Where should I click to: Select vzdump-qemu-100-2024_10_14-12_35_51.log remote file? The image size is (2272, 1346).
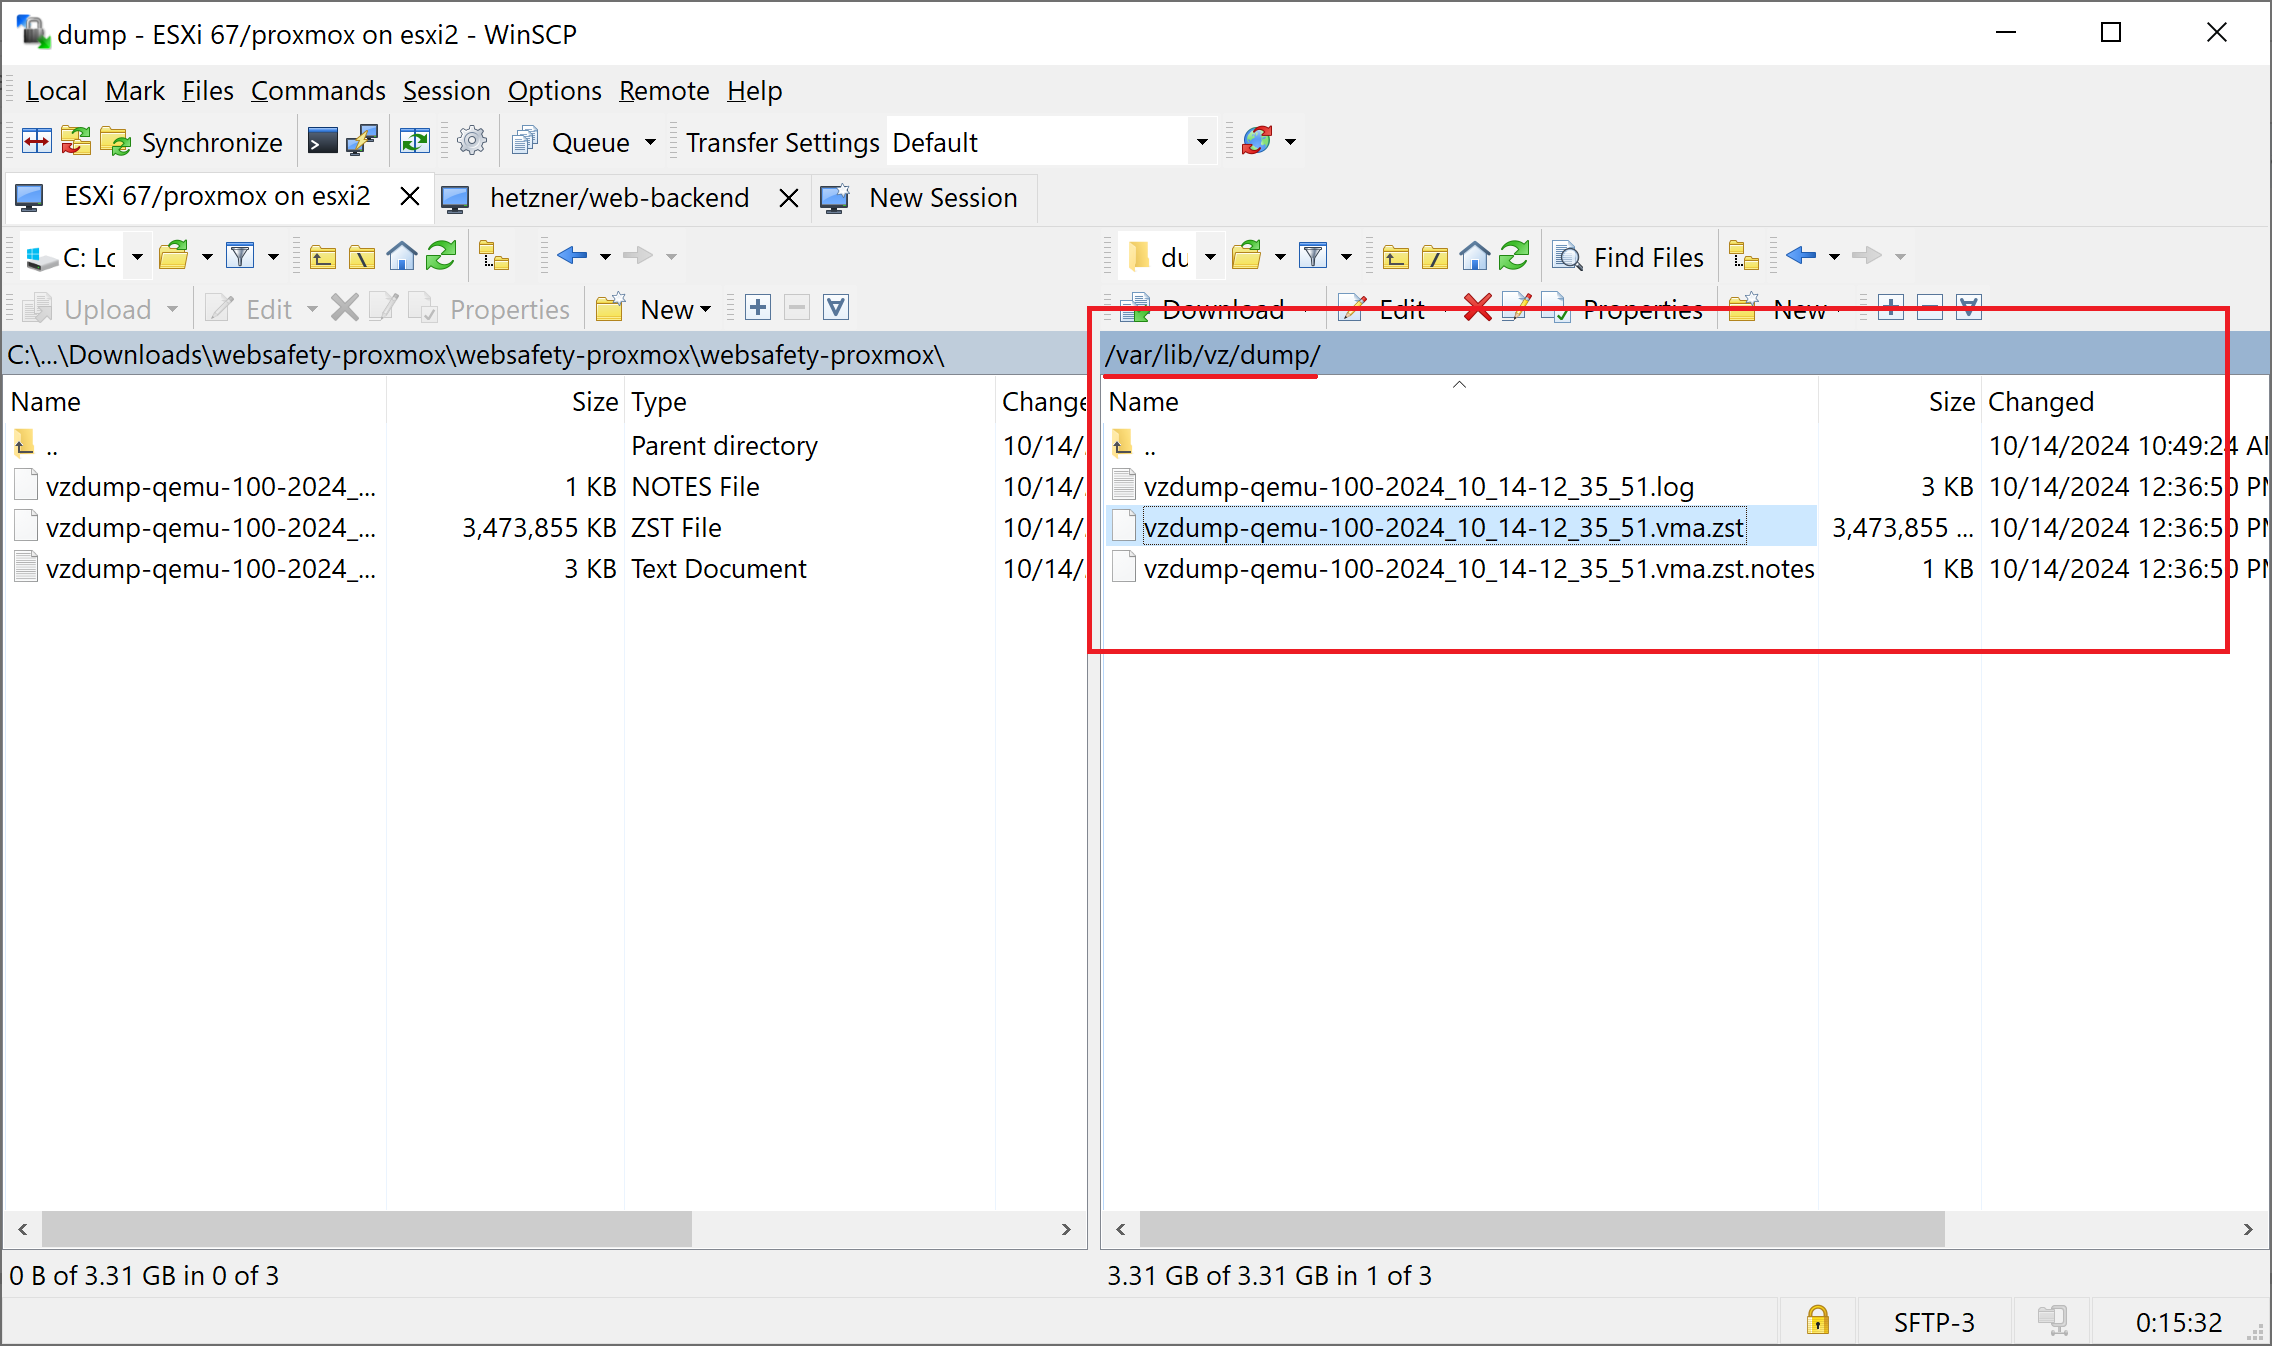pyautogui.click(x=1418, y=486)
